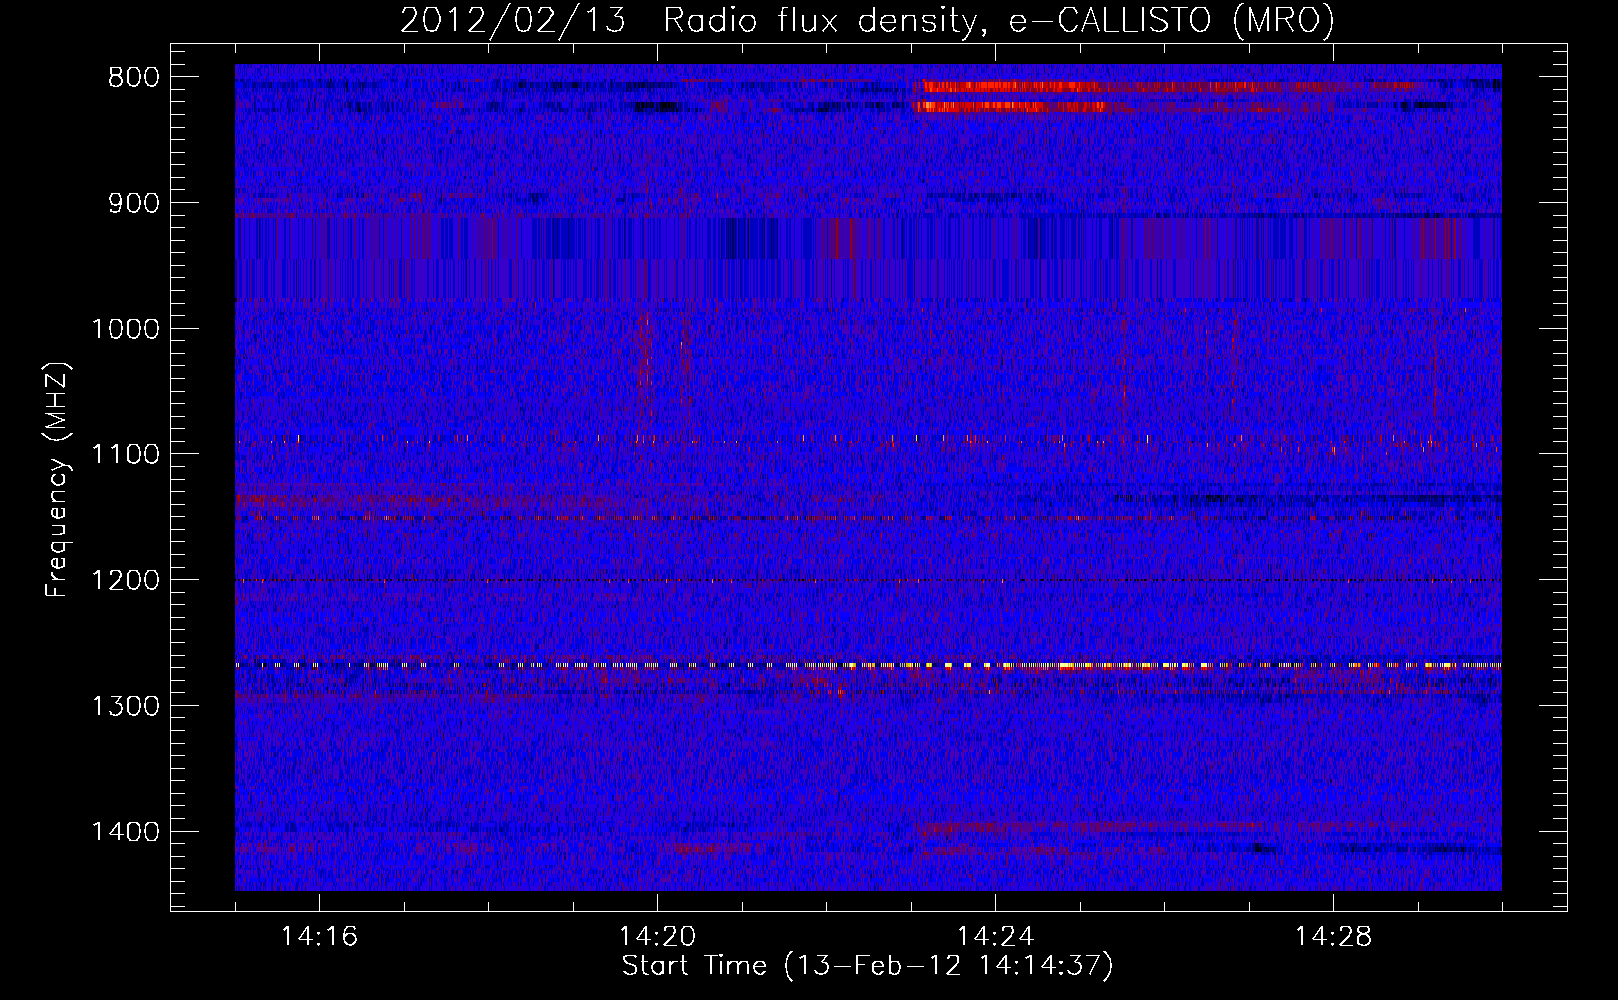Click the plot title '2012/02/13 Radio flux density, e-CALLISTO (MRO)'
Viewport: 1618px width, 1000px height.
(x=867, y=20)
